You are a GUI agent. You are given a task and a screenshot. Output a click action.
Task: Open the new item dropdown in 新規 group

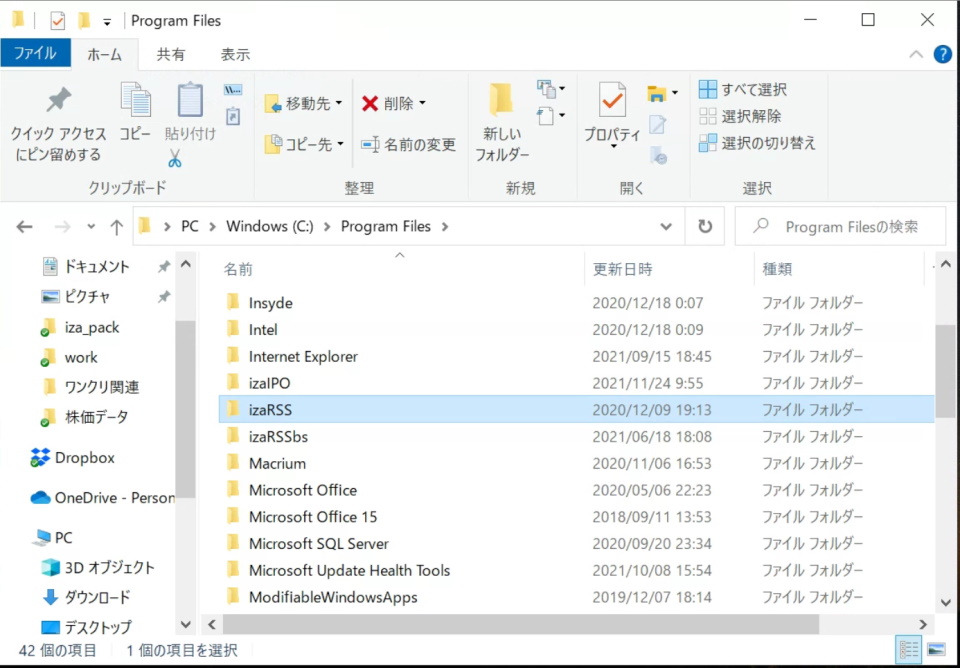click(x=551, y=89)
